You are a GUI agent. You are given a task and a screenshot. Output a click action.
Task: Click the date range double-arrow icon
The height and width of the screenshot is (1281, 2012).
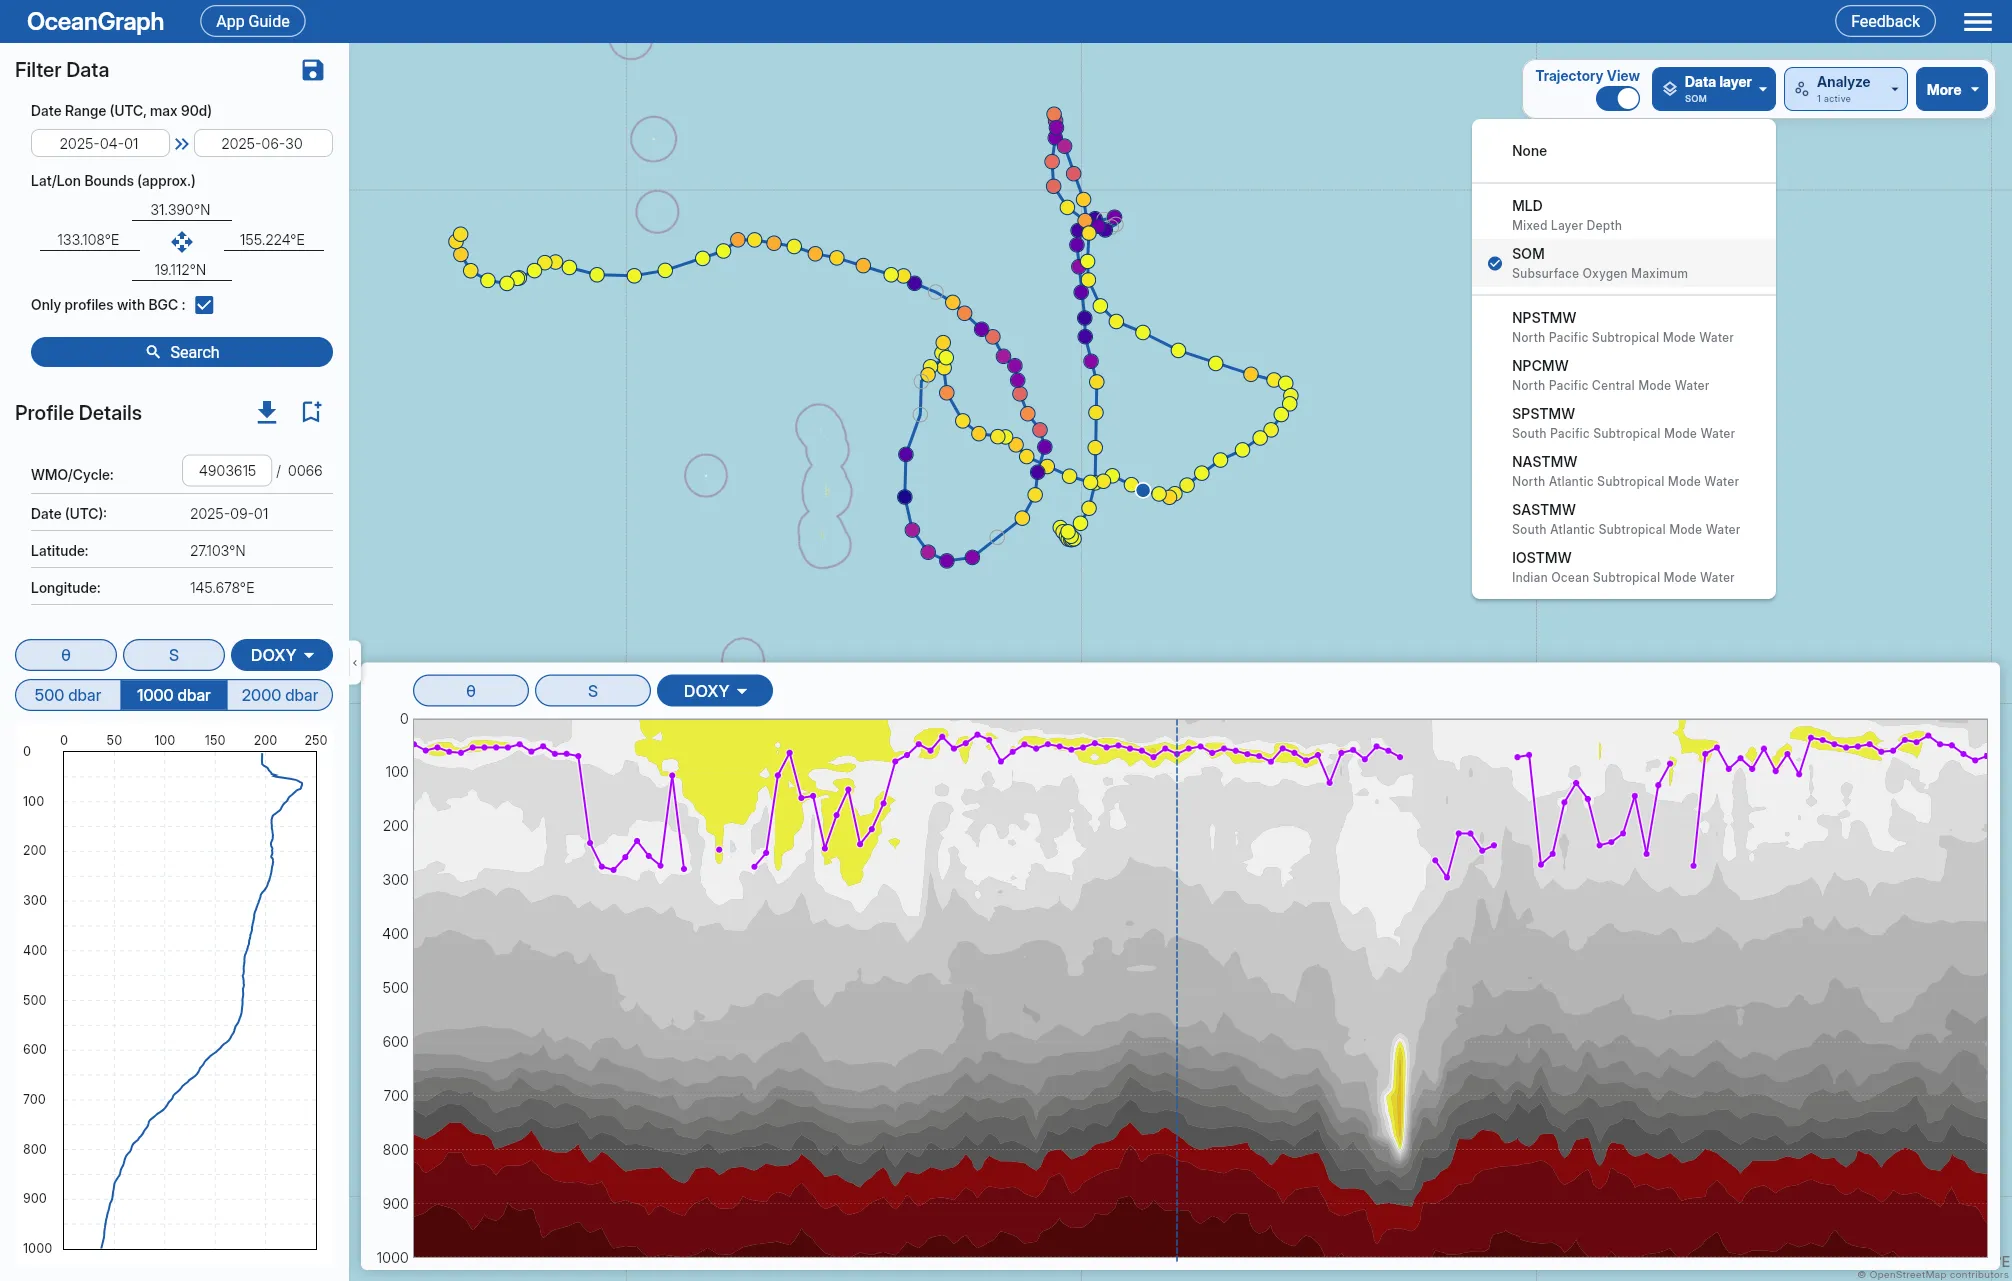coord(181,144)
